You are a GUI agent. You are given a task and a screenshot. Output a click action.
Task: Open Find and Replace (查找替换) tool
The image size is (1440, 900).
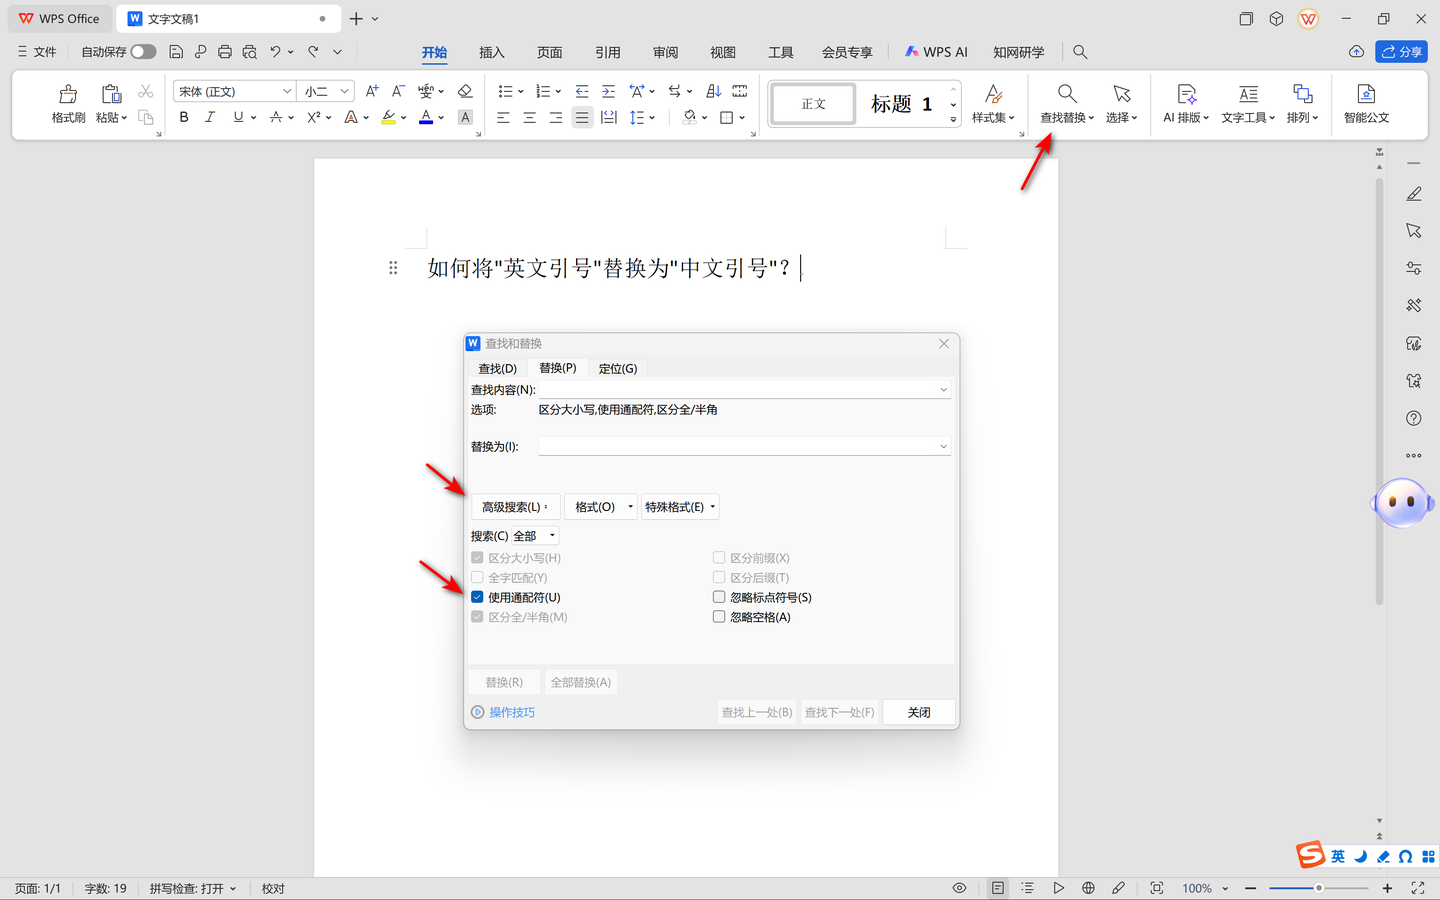click(x=1067, y=104)
